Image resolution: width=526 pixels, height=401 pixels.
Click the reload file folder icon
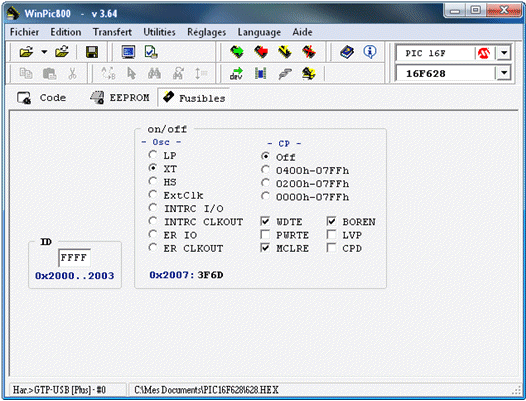(62, 52)
